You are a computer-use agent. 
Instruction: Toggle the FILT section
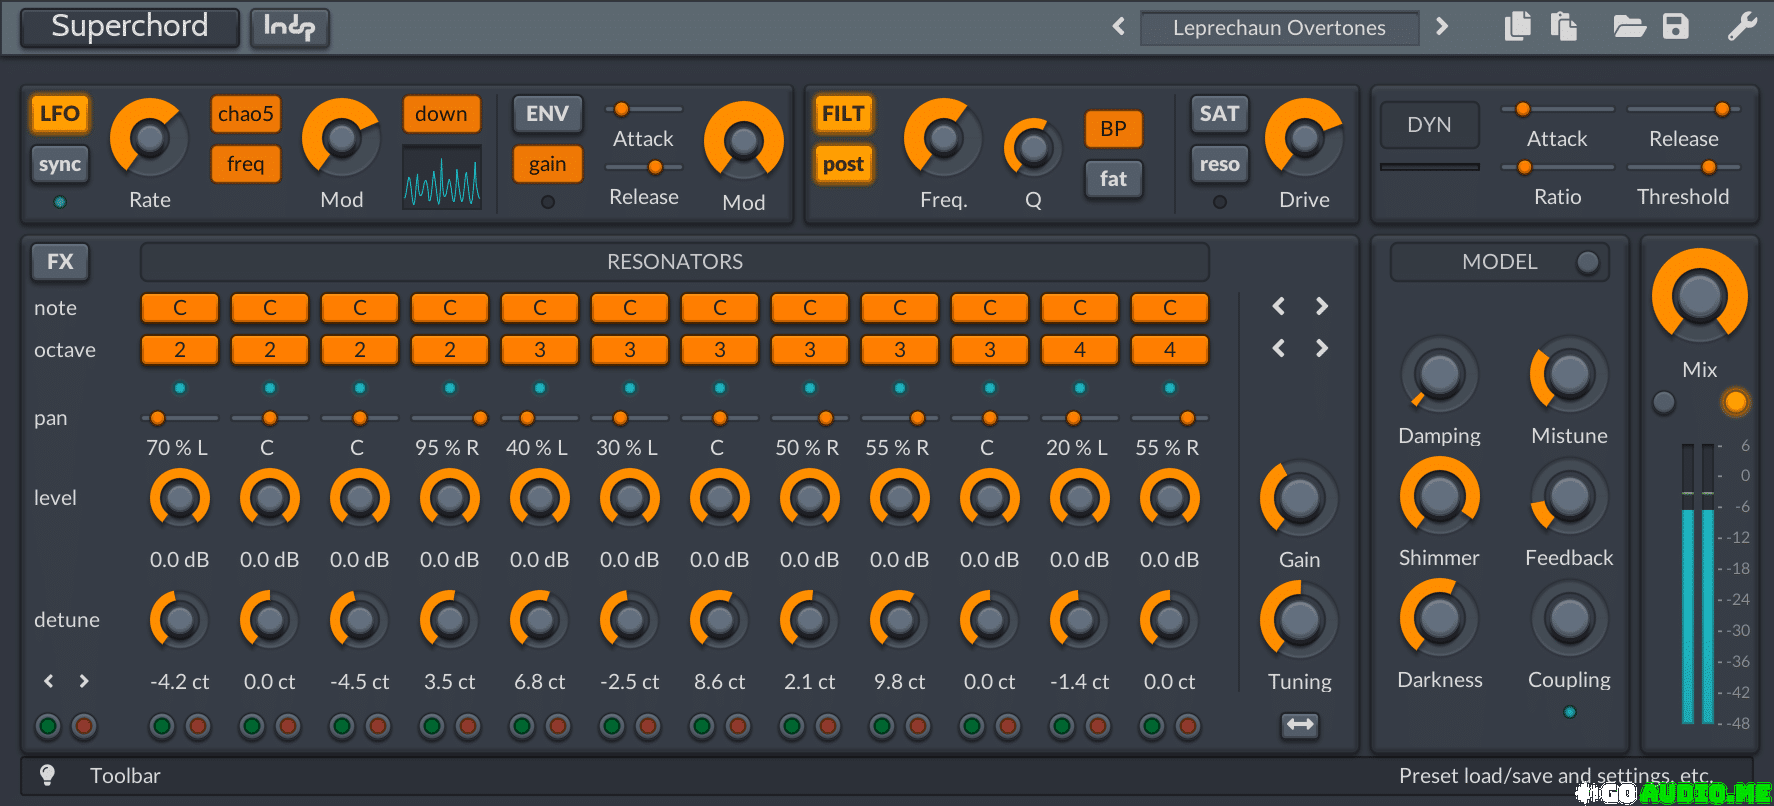(843, 114)
